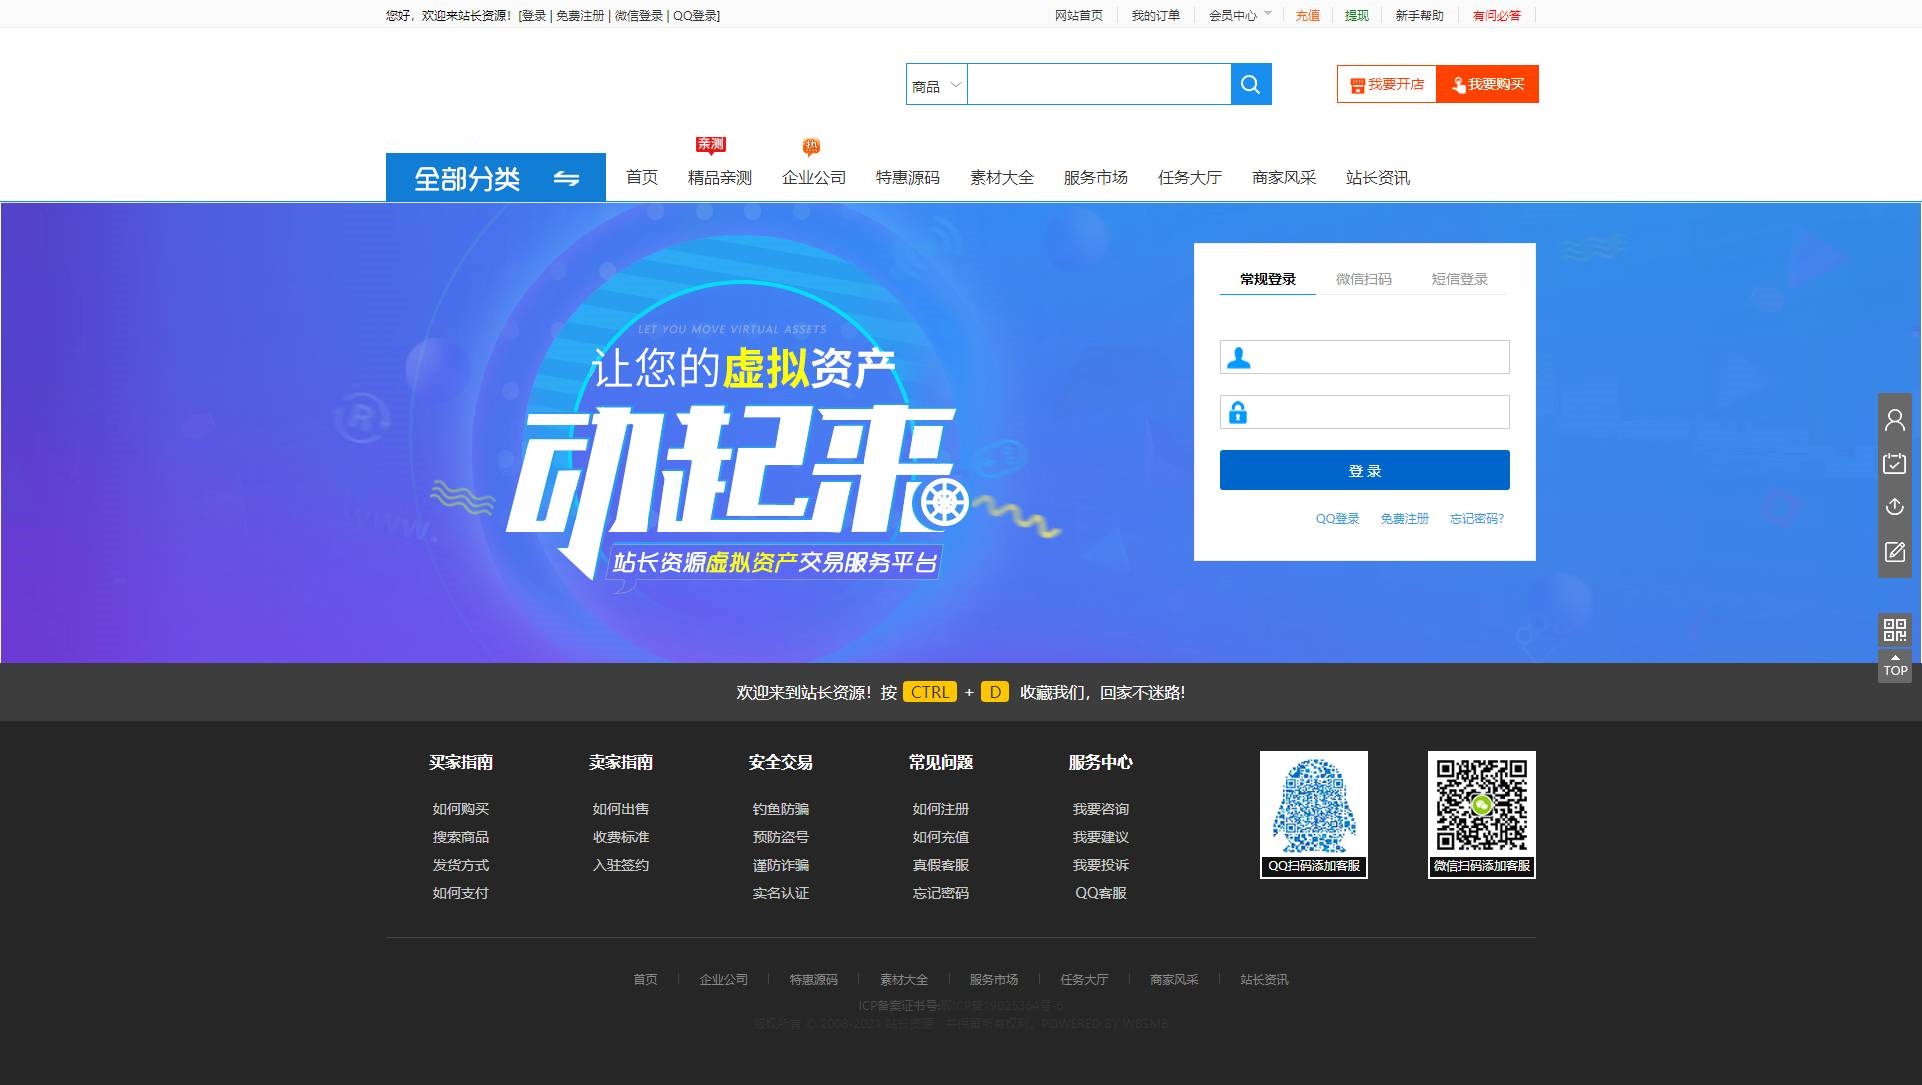Viewport: 1922px width, 1085px height.
Task: Click the 我要投诉 footer link
Action: 1100,865
